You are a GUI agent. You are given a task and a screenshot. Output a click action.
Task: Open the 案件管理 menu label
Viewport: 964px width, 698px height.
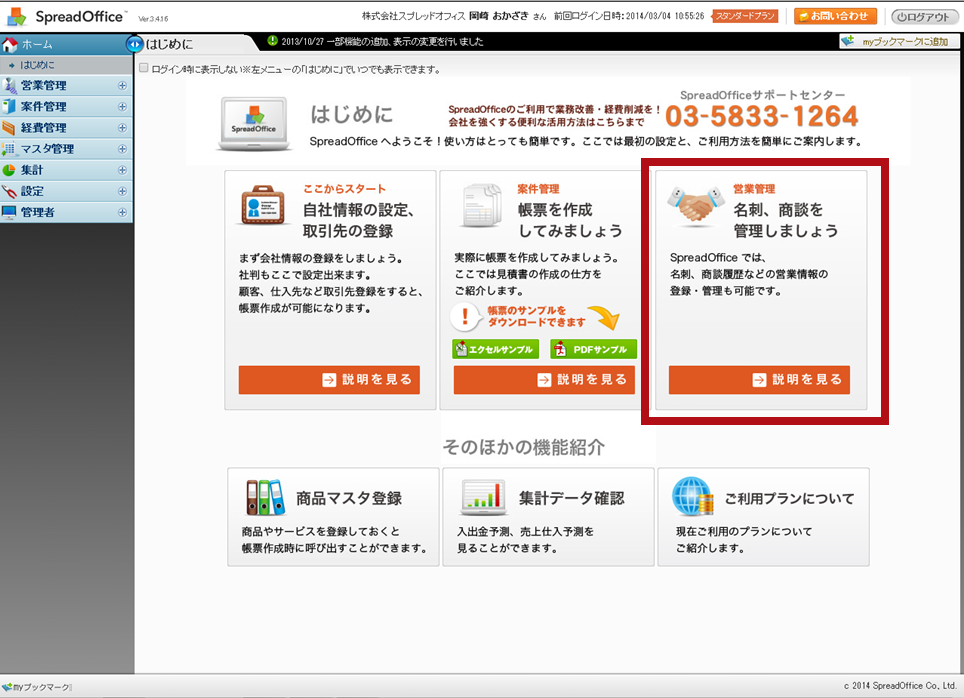point(44,106)
